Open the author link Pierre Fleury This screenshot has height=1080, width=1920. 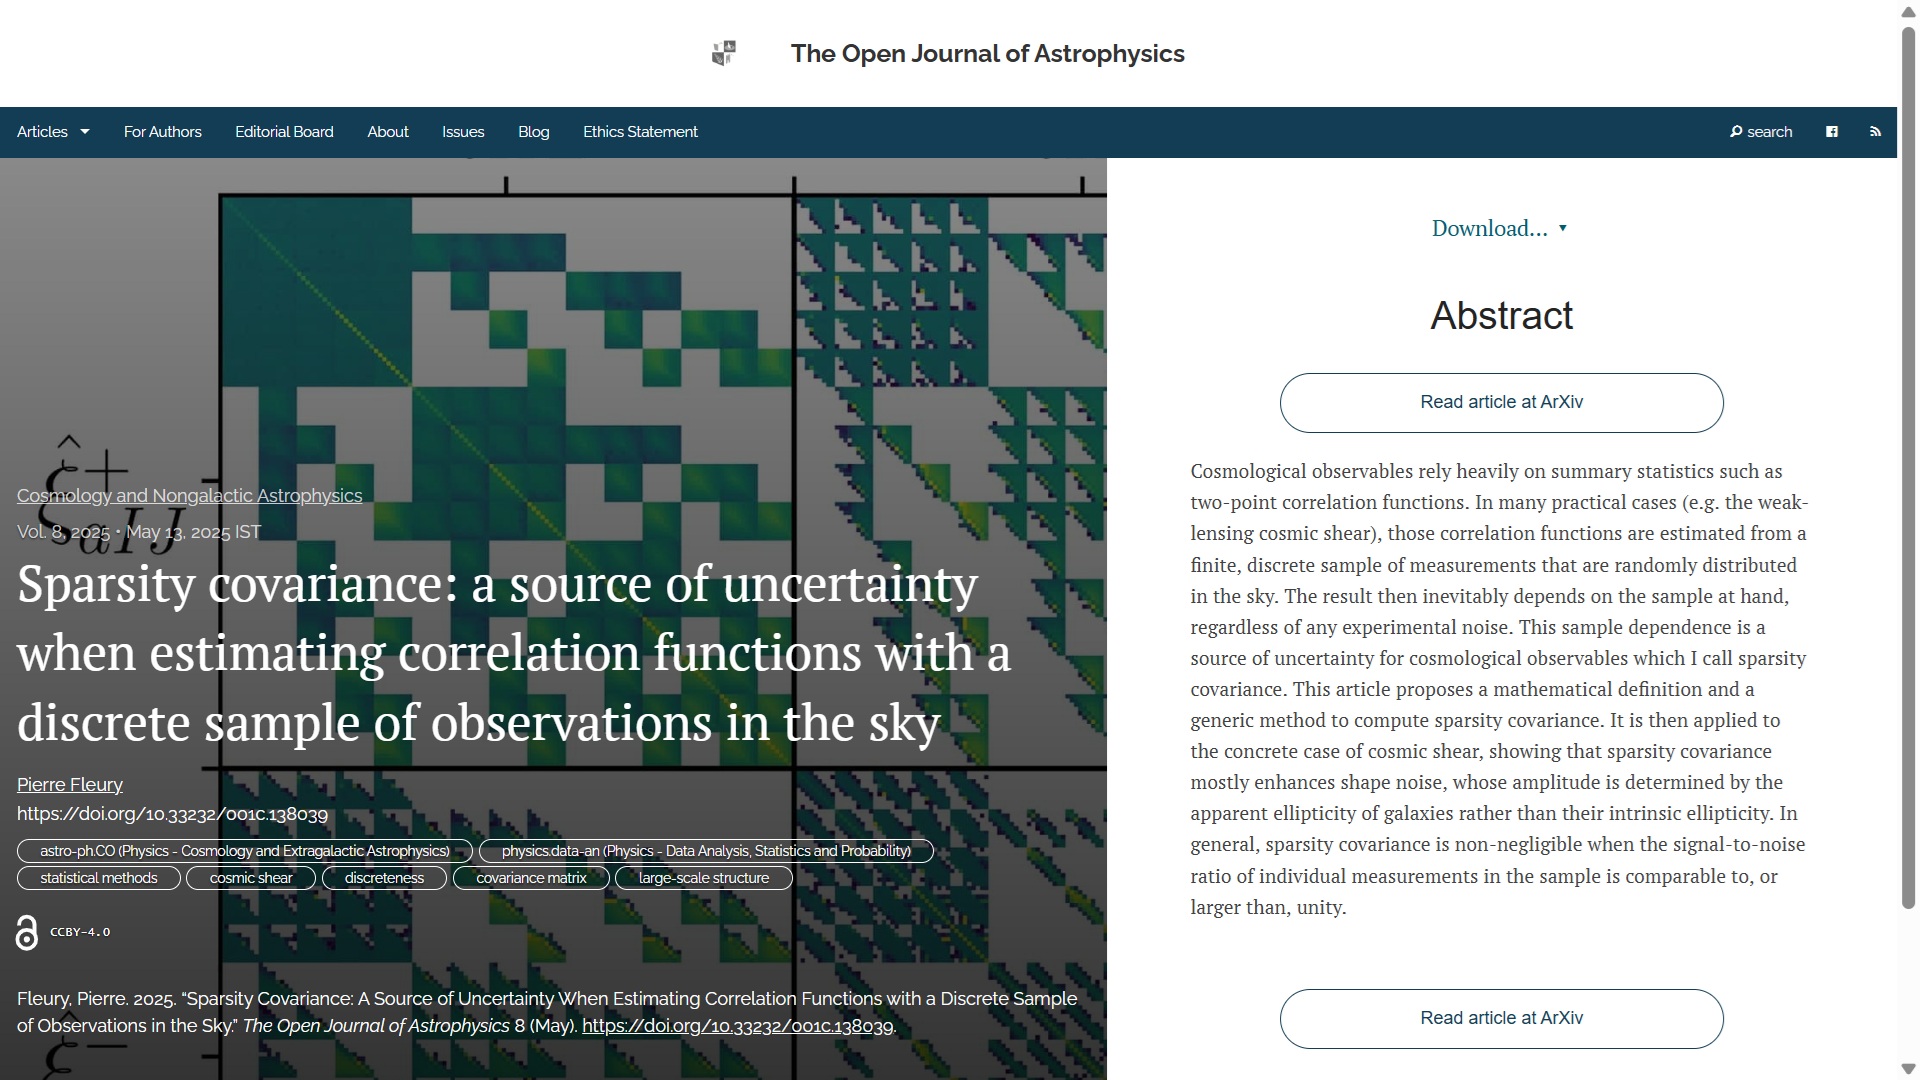click(70, 785)
